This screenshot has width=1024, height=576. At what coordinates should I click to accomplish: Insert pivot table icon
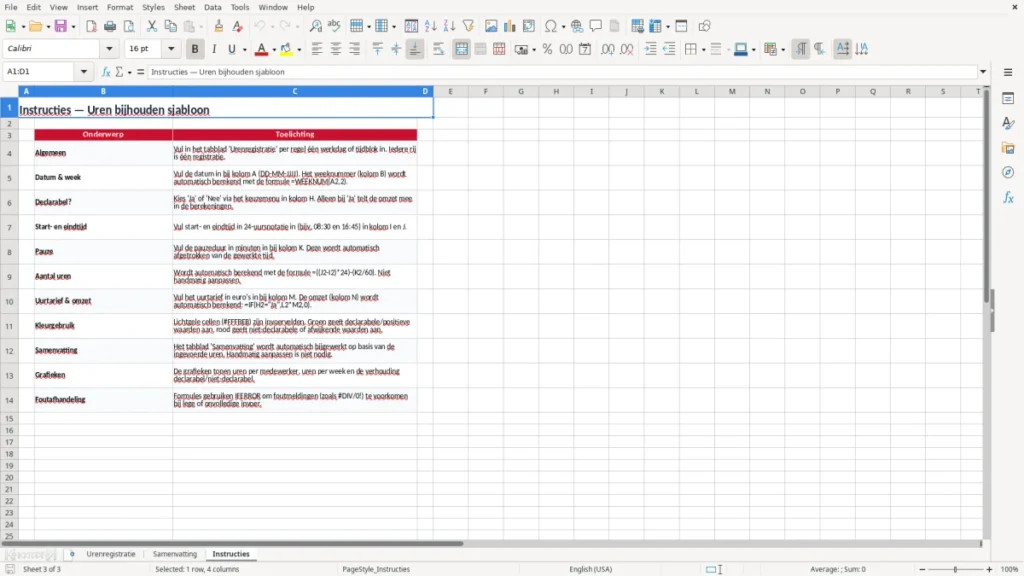(x=529, y=26)
